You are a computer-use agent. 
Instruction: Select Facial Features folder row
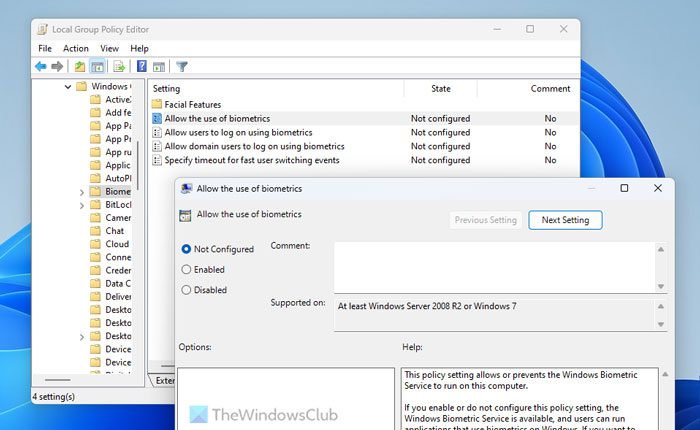pyautogui.click(x=192, y=104)
